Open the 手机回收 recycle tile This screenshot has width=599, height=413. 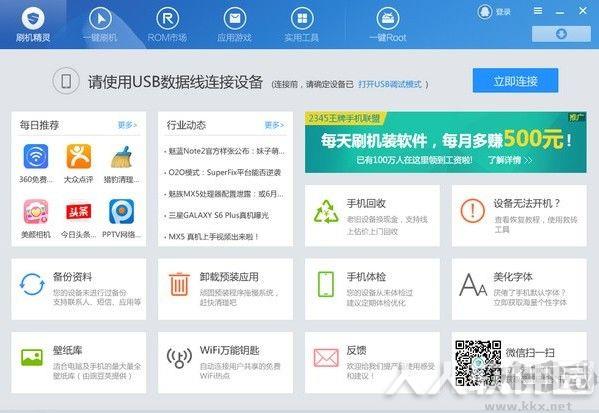(x=372, y=216)
